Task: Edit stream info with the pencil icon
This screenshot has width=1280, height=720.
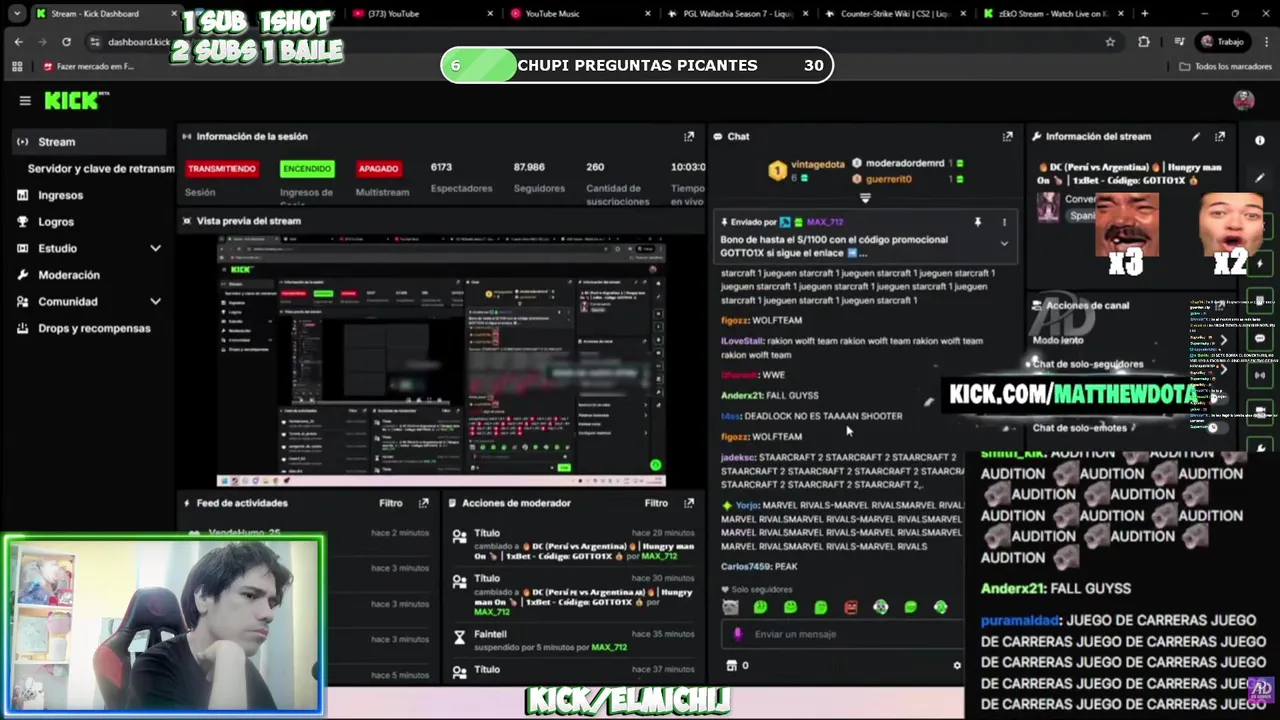Action: pyautogui.click(x=1196, y=137)
